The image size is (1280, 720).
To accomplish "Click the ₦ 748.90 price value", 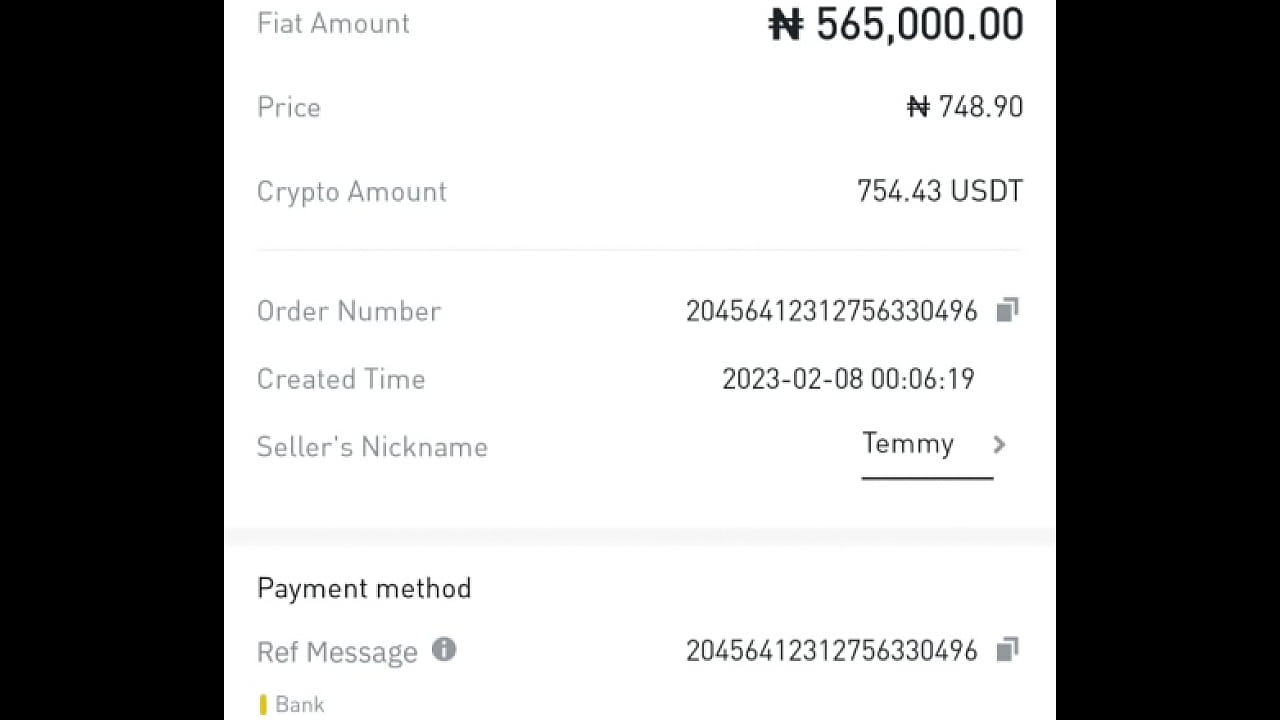I will [964, 107].
